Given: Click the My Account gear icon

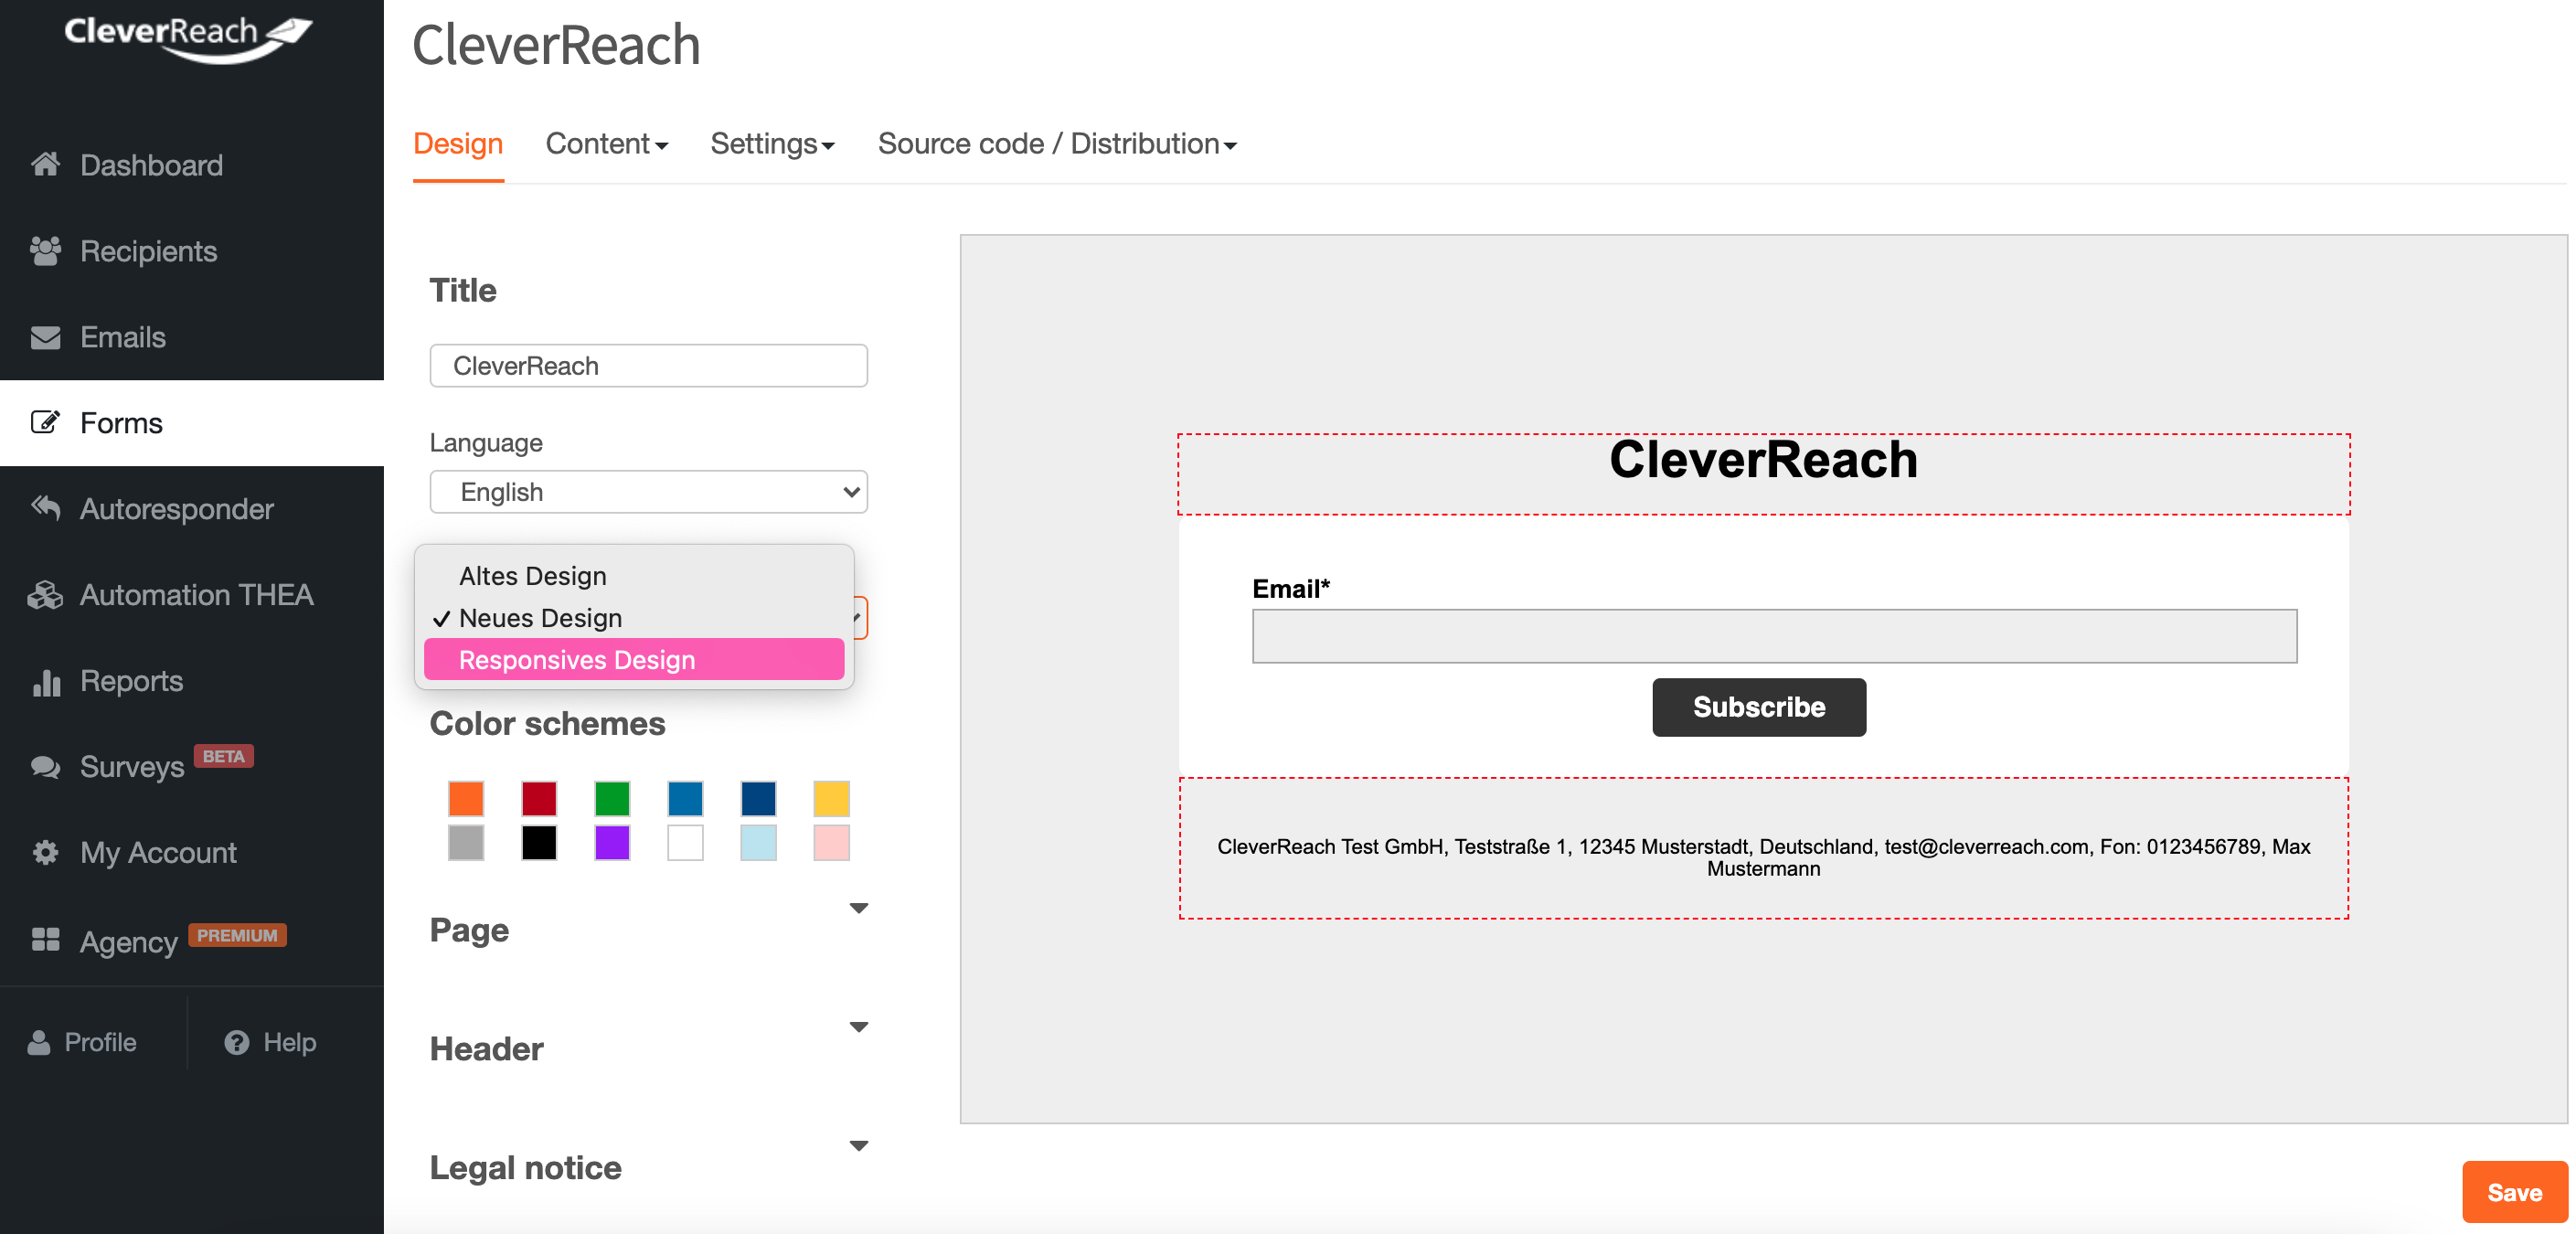Looking at the screenshot, I should [x=45, y=852].
